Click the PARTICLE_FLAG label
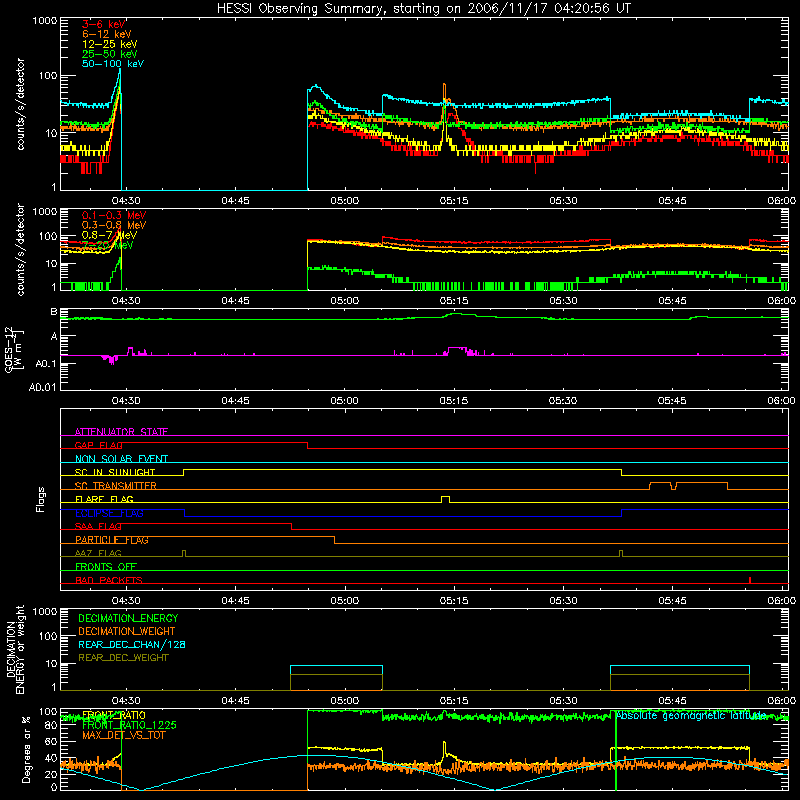 [112, 540]
